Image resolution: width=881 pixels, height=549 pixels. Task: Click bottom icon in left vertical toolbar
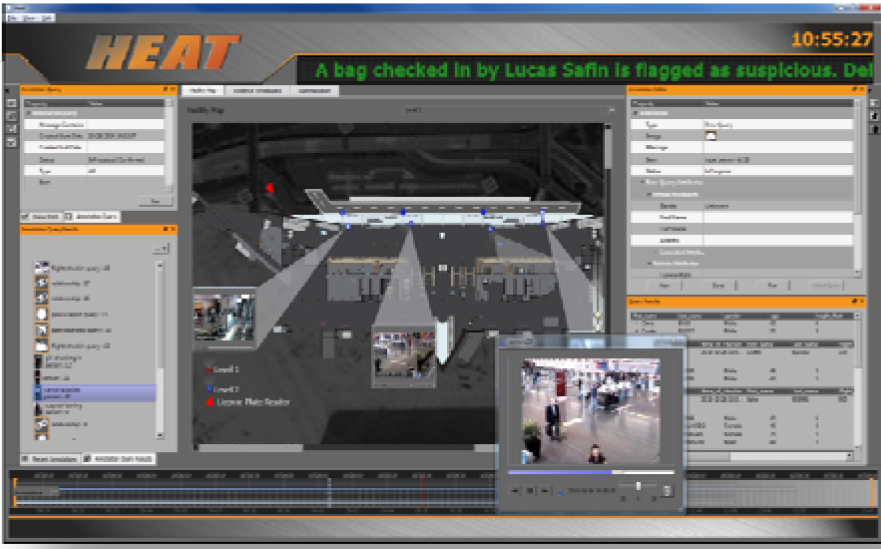[x=12, y=142]
